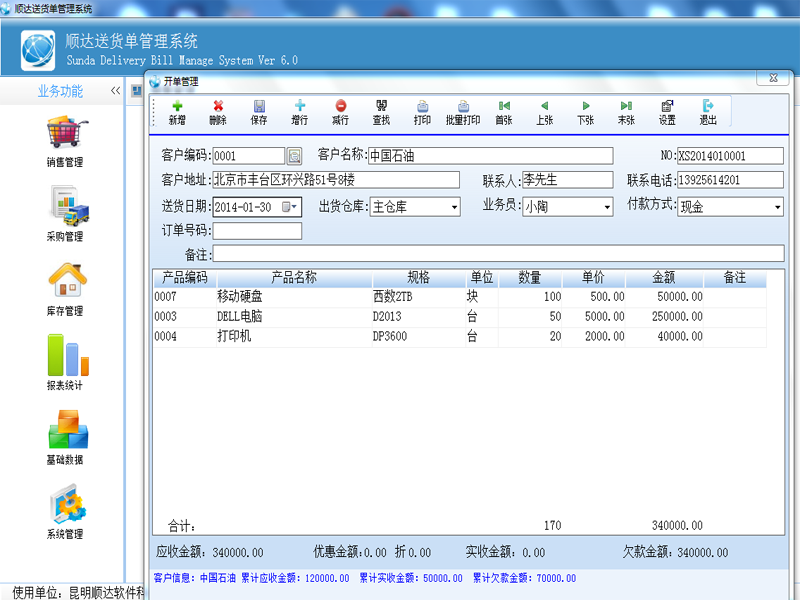Screen dimensions: 800x600
Task: Click the 删除 (Delete) toolbar icon
Action: point(218,111)
